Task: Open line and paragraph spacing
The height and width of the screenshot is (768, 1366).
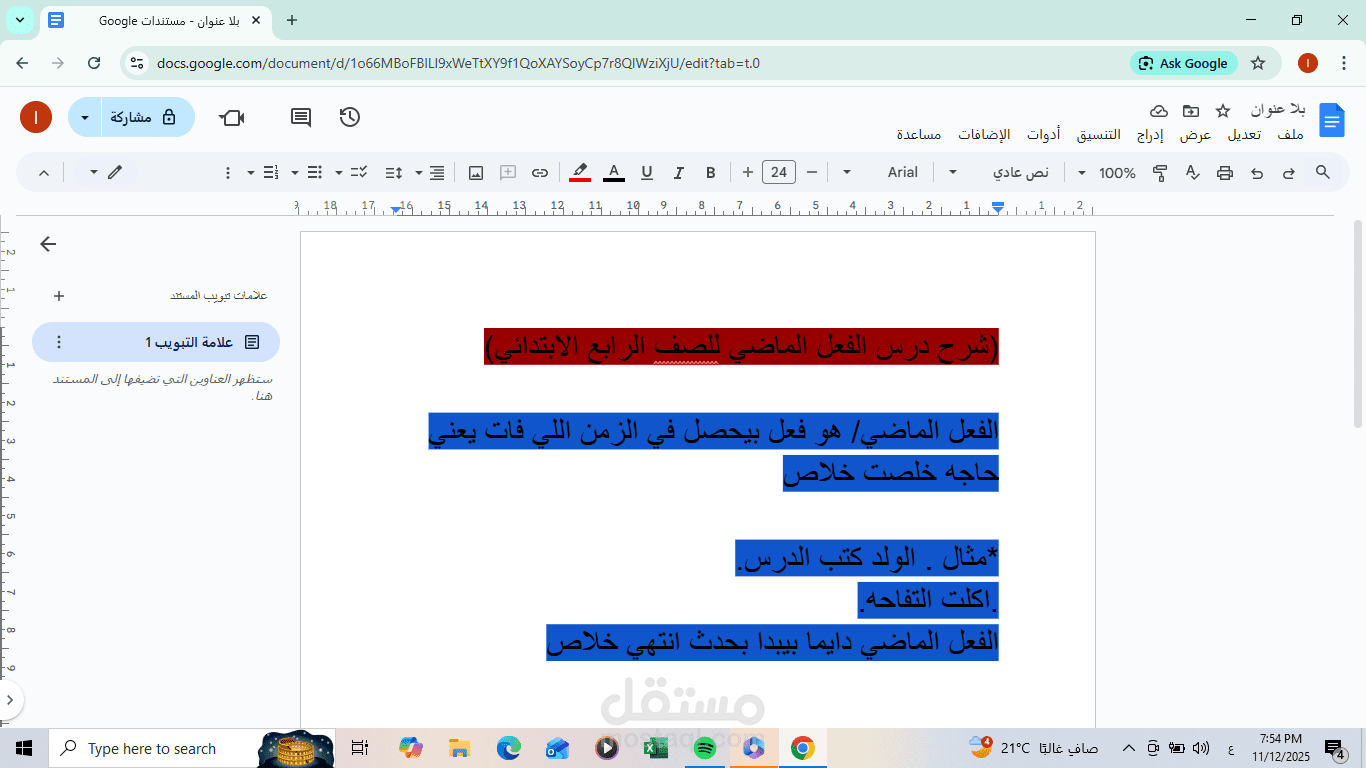Action: click(393, 173)
